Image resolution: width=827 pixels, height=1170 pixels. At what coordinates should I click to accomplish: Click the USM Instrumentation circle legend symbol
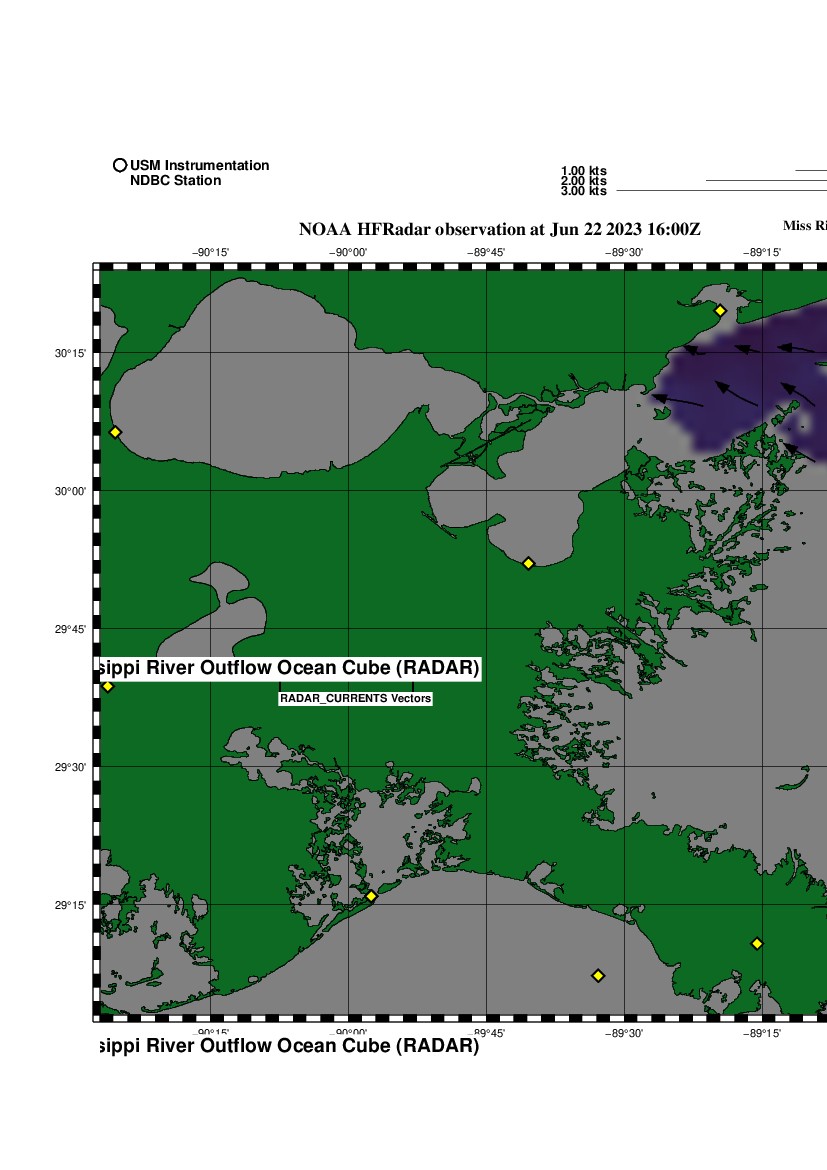click(120, 166)
